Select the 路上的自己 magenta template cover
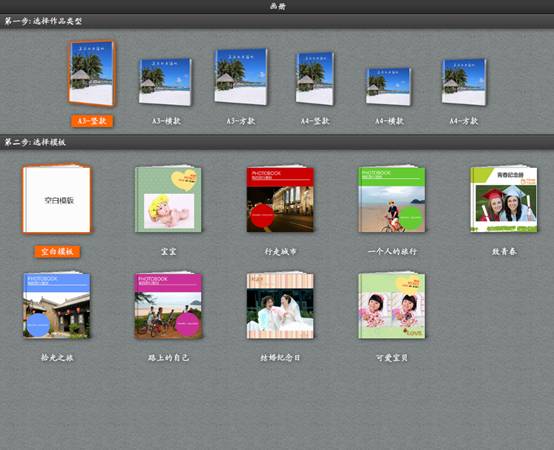554x450 pixels. pyautogui.click(x=168, y=305)
